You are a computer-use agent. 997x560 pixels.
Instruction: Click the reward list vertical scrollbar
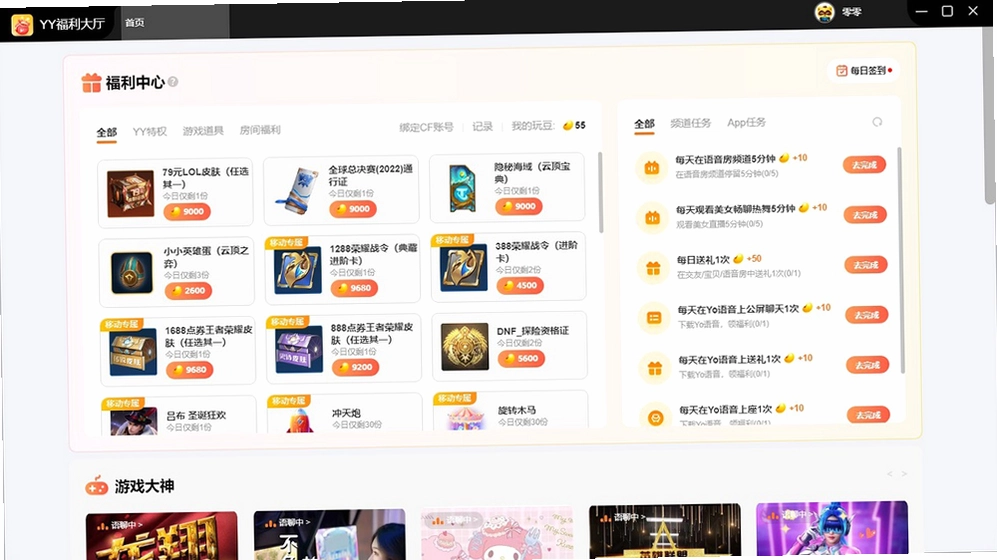600,192
